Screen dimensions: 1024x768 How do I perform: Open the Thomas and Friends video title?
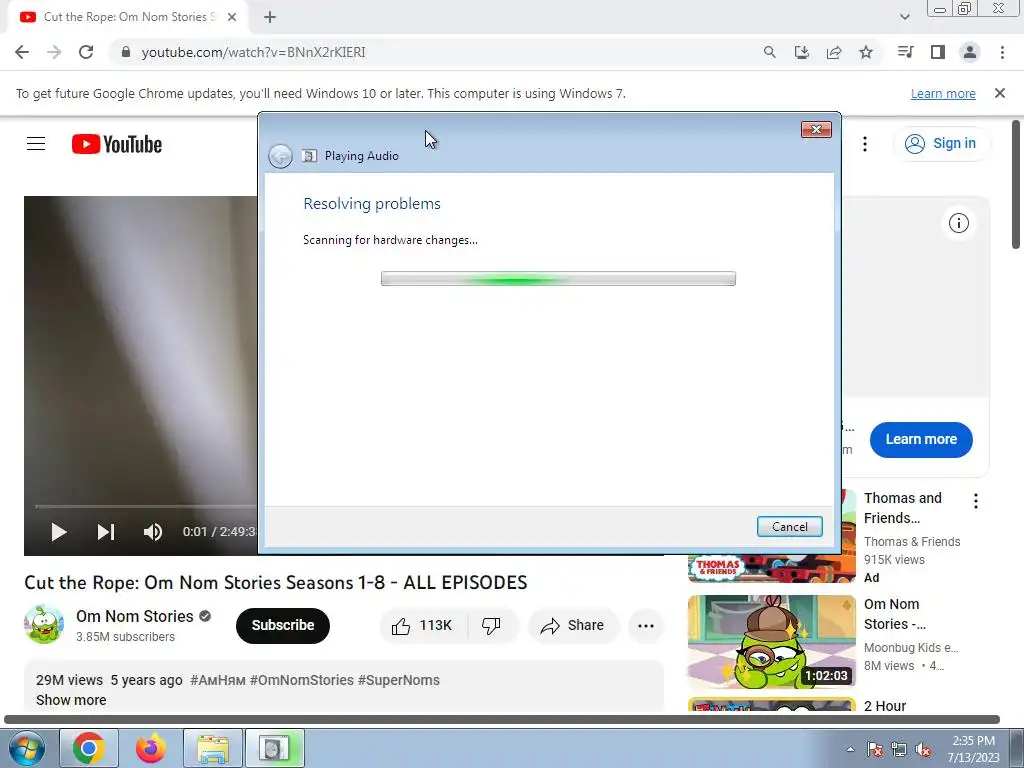pos(903,508)
